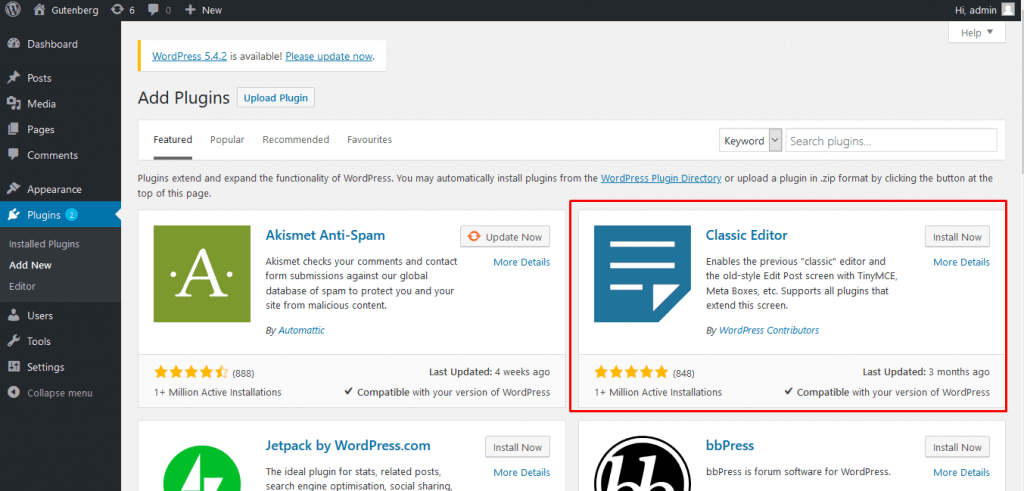Click Akismet star rating
The width and height of the screenshot is (1024, 491).
[x=191, y=372]
